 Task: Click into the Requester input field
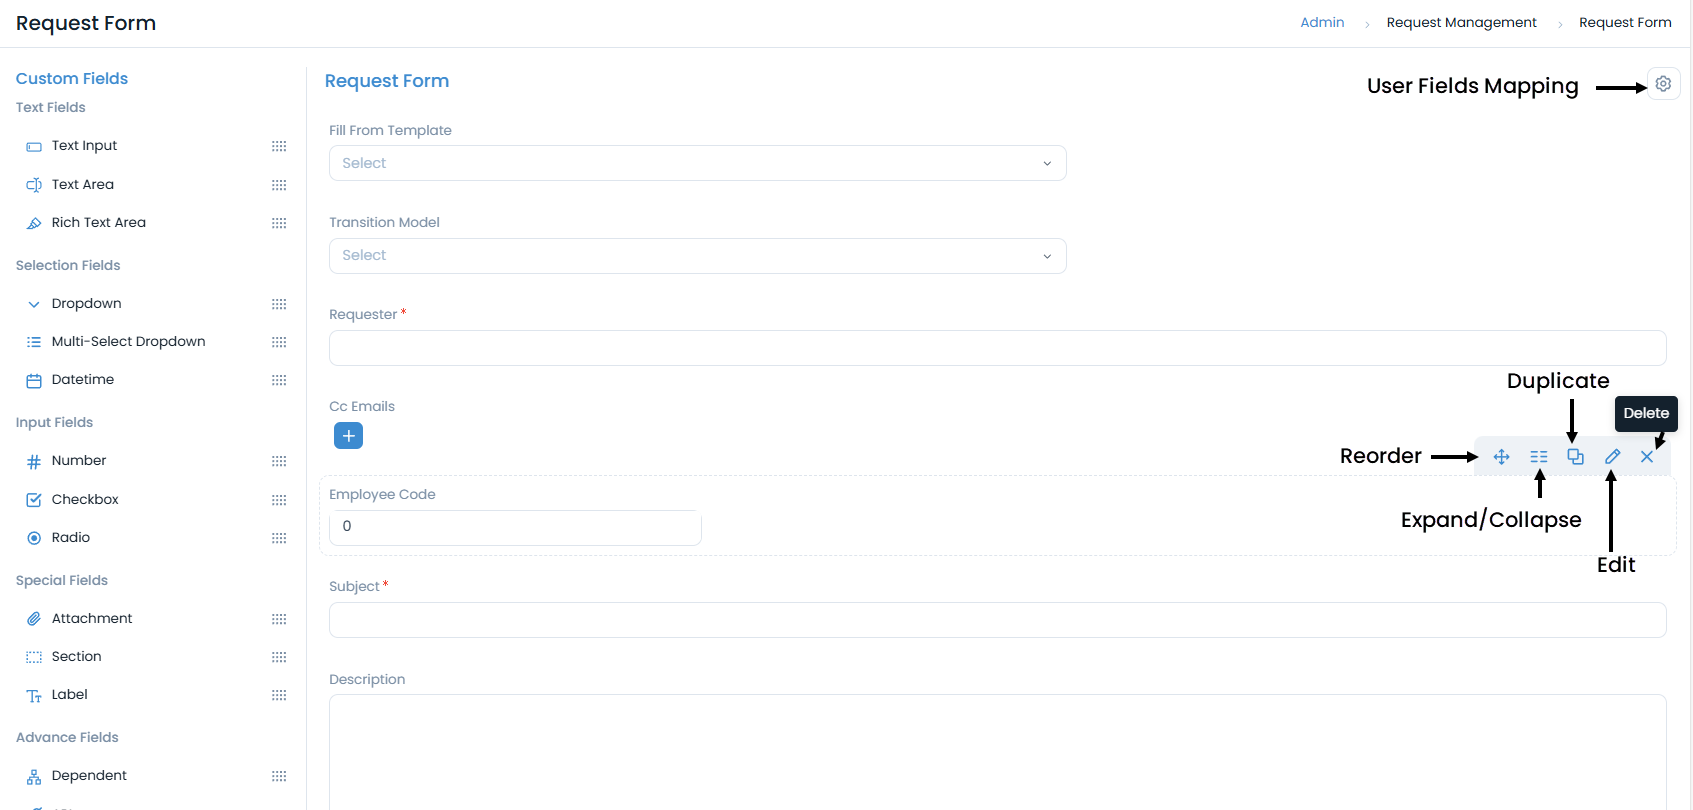click(997, 348)
